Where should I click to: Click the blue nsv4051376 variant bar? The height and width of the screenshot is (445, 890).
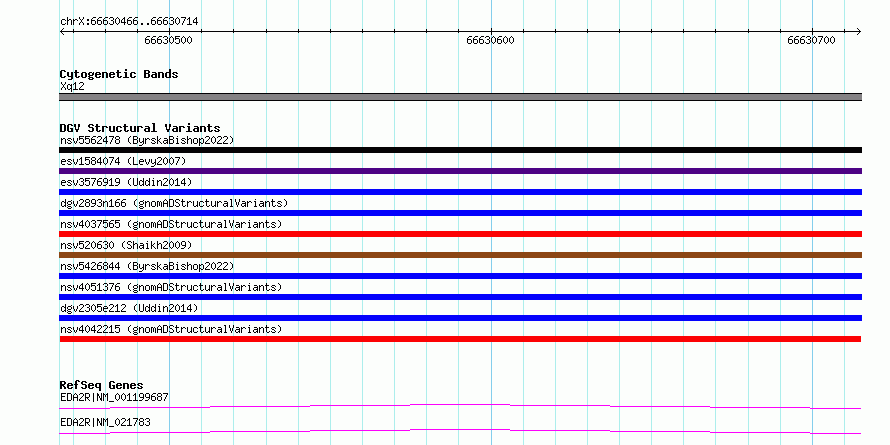461,297
